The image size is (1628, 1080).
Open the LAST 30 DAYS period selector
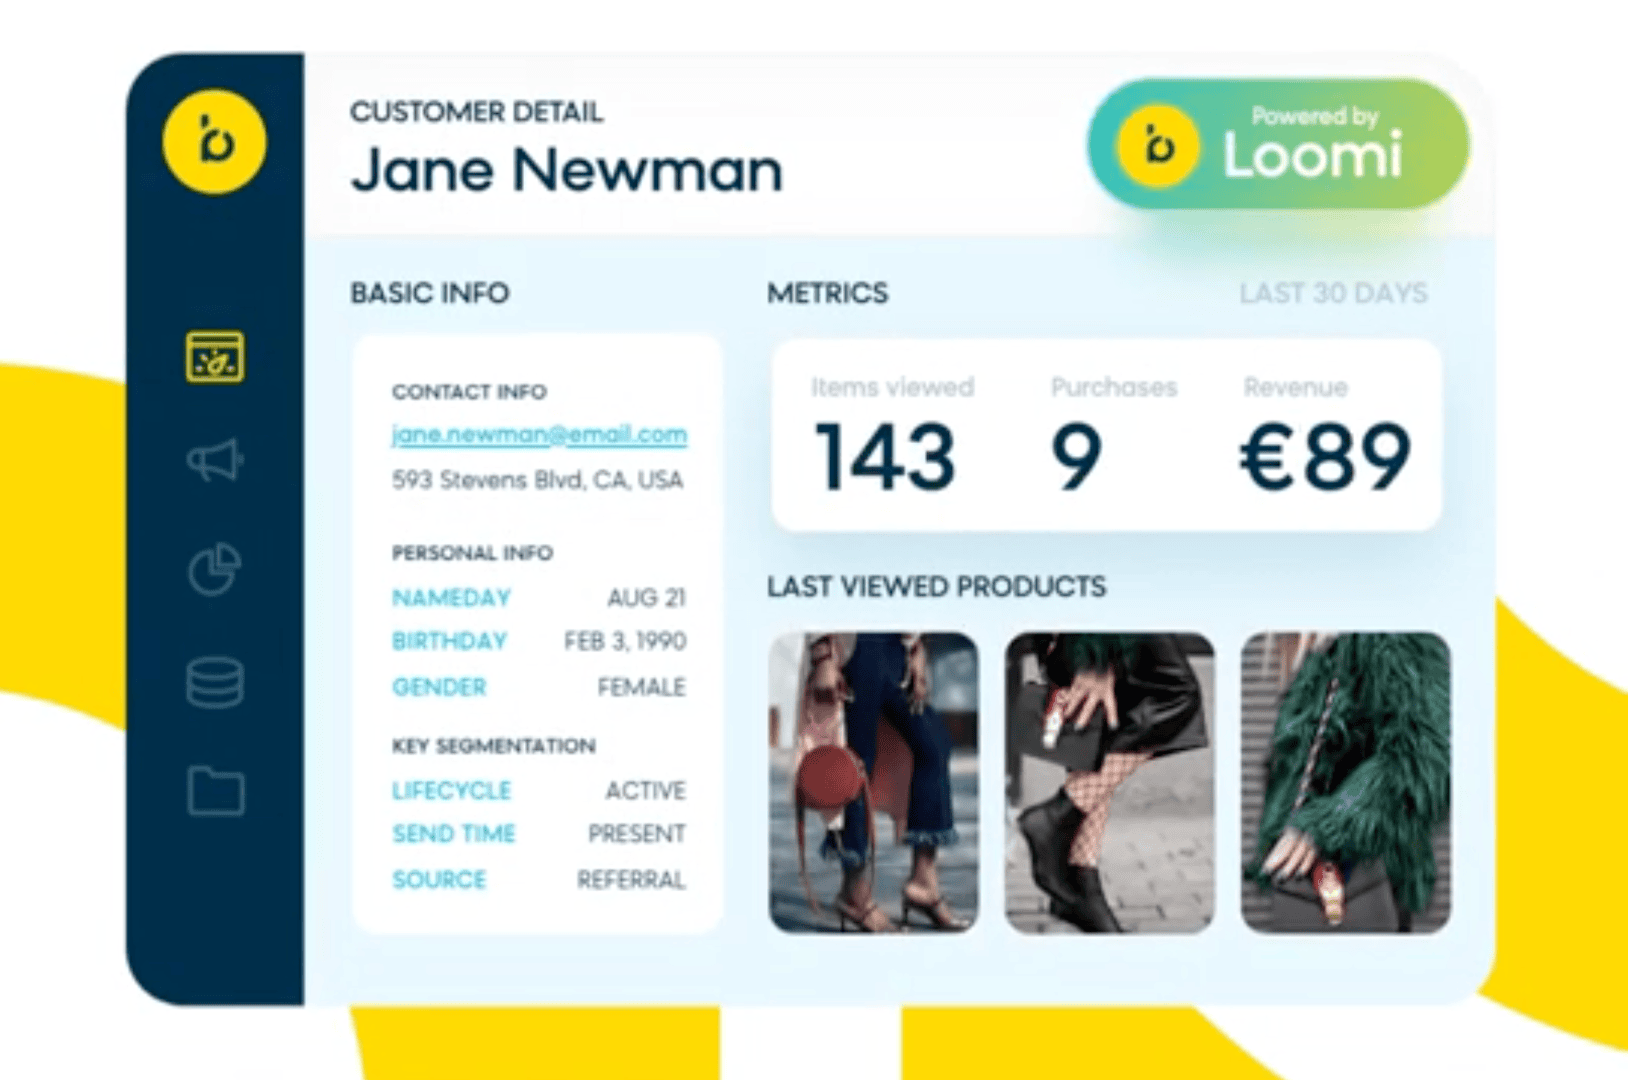pos(1332,294)
